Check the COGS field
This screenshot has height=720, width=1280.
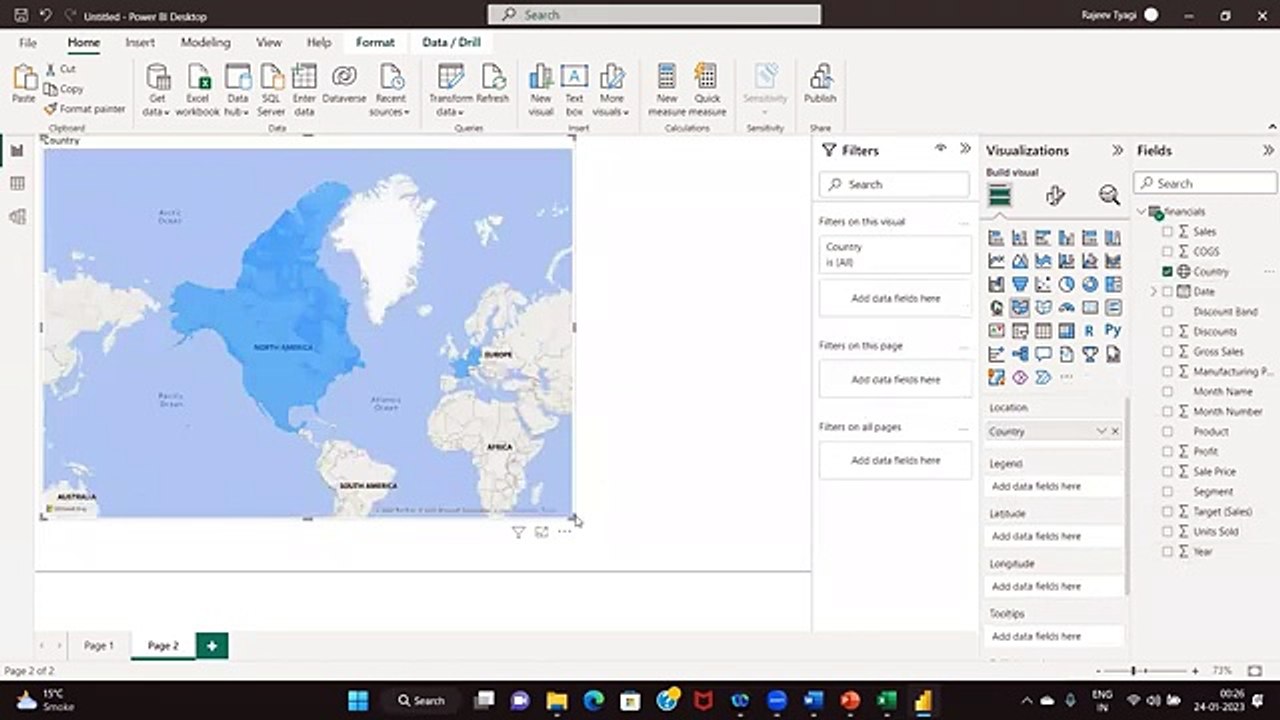point(1167,251)
